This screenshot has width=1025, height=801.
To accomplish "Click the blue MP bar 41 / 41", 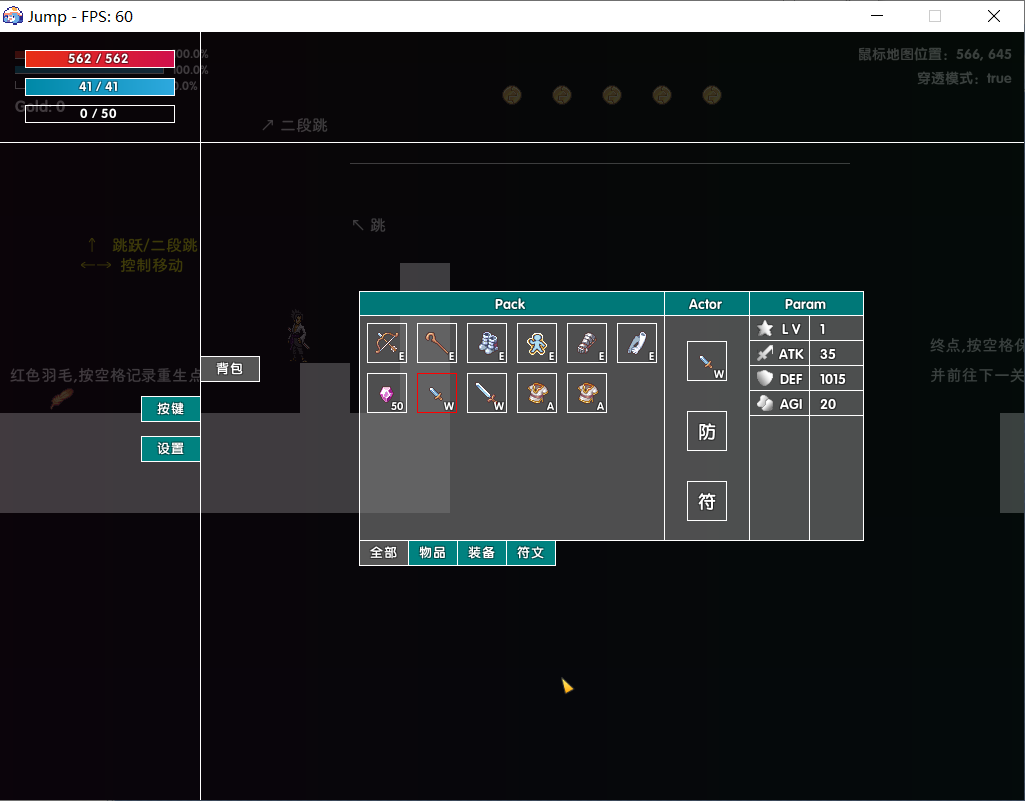I will click(x=100, y=86).
